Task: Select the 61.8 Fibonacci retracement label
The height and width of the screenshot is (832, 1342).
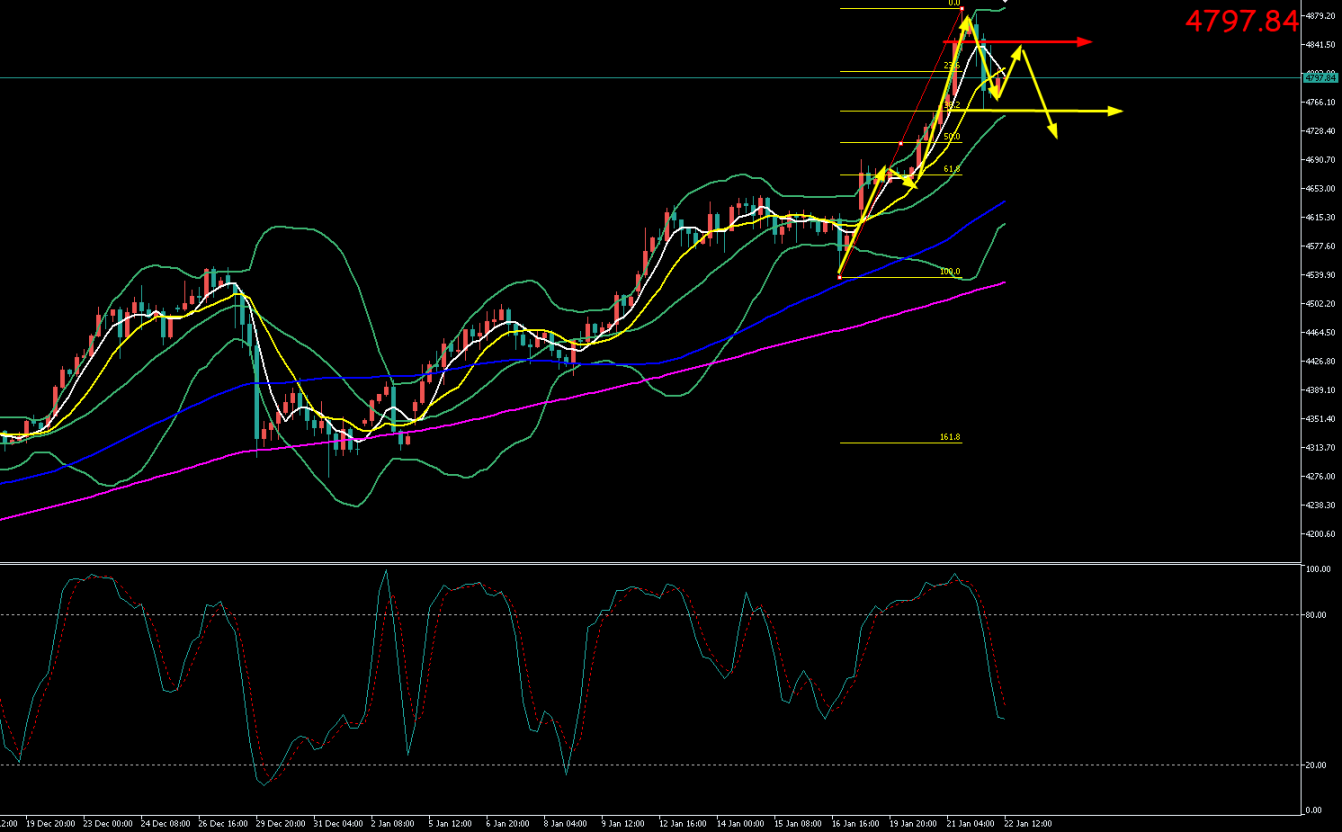Action: tap(952, 170)
